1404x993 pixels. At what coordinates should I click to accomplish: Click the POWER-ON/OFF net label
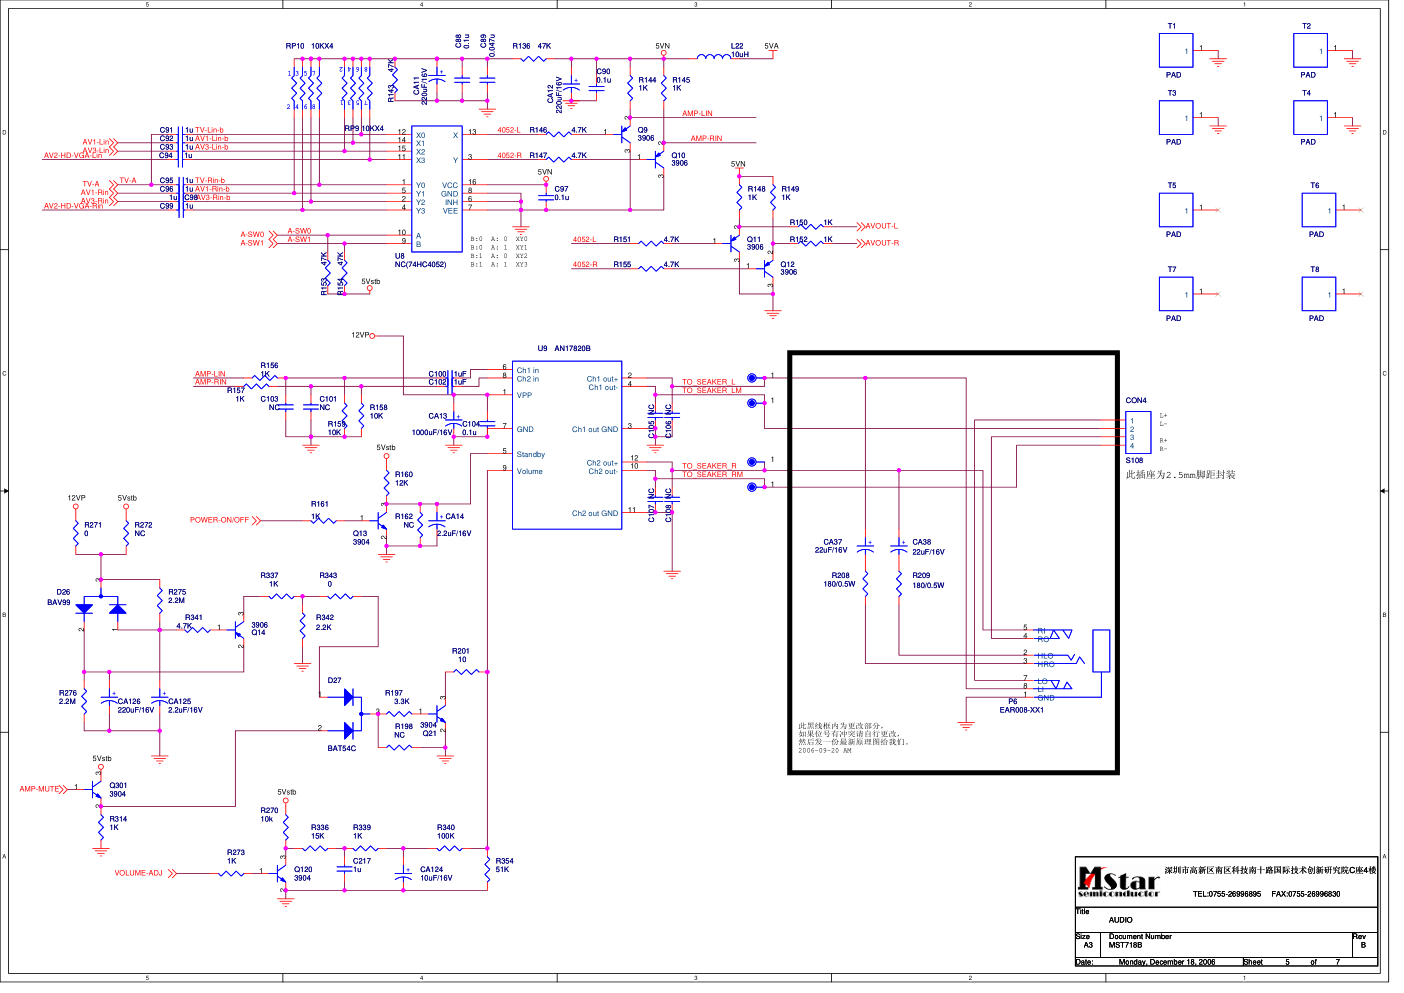coord(220,520)
